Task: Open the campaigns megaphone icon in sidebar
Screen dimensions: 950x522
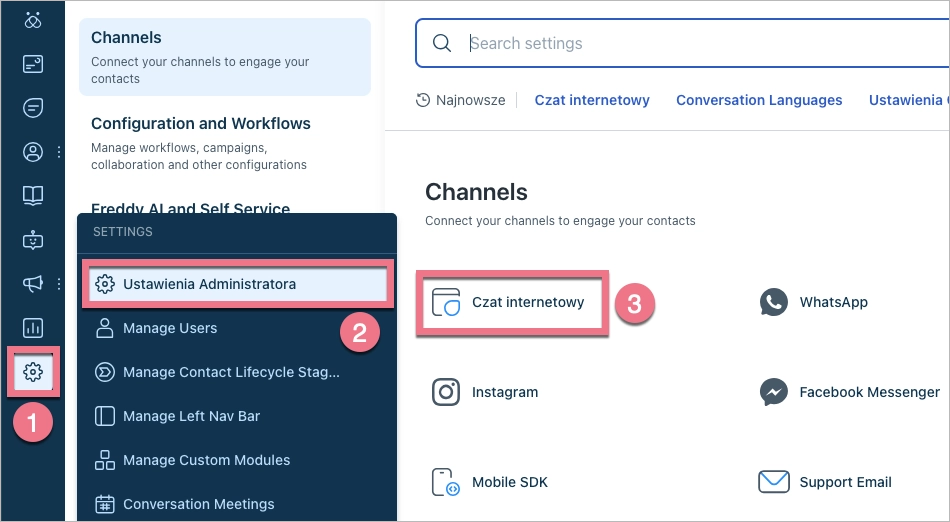Action: (x=33, y=283)
